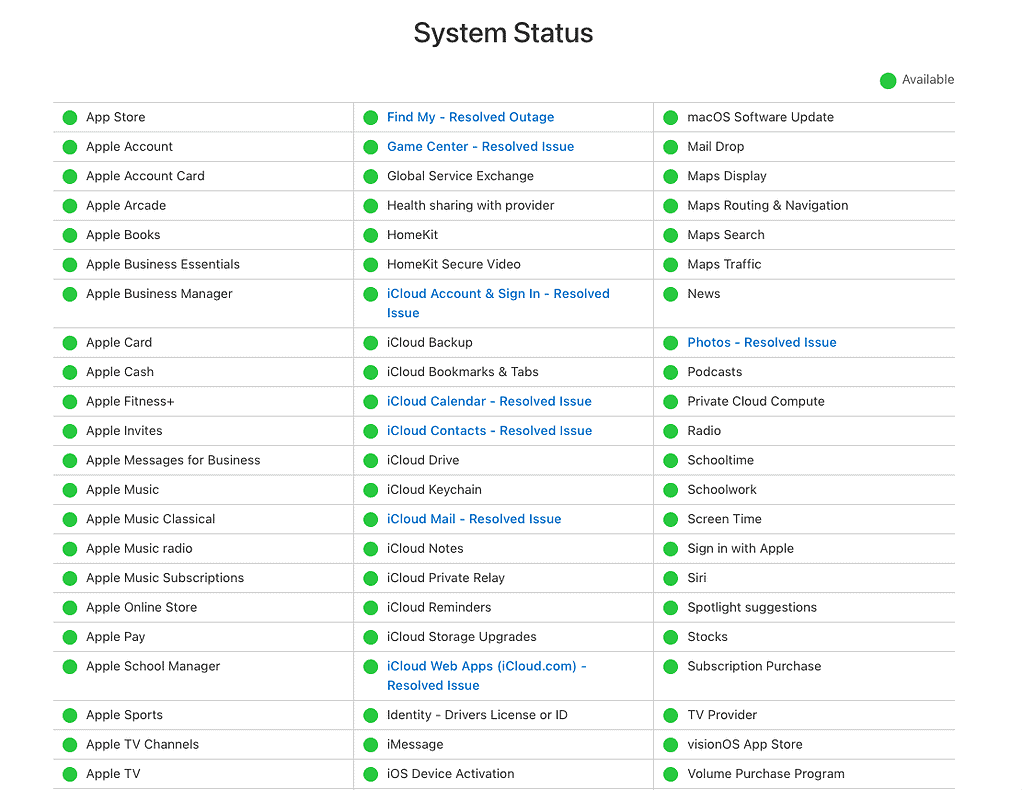Screen dimensions: 1023x790
Task: Click green status dot beside Photos
Action: (671, 343)
